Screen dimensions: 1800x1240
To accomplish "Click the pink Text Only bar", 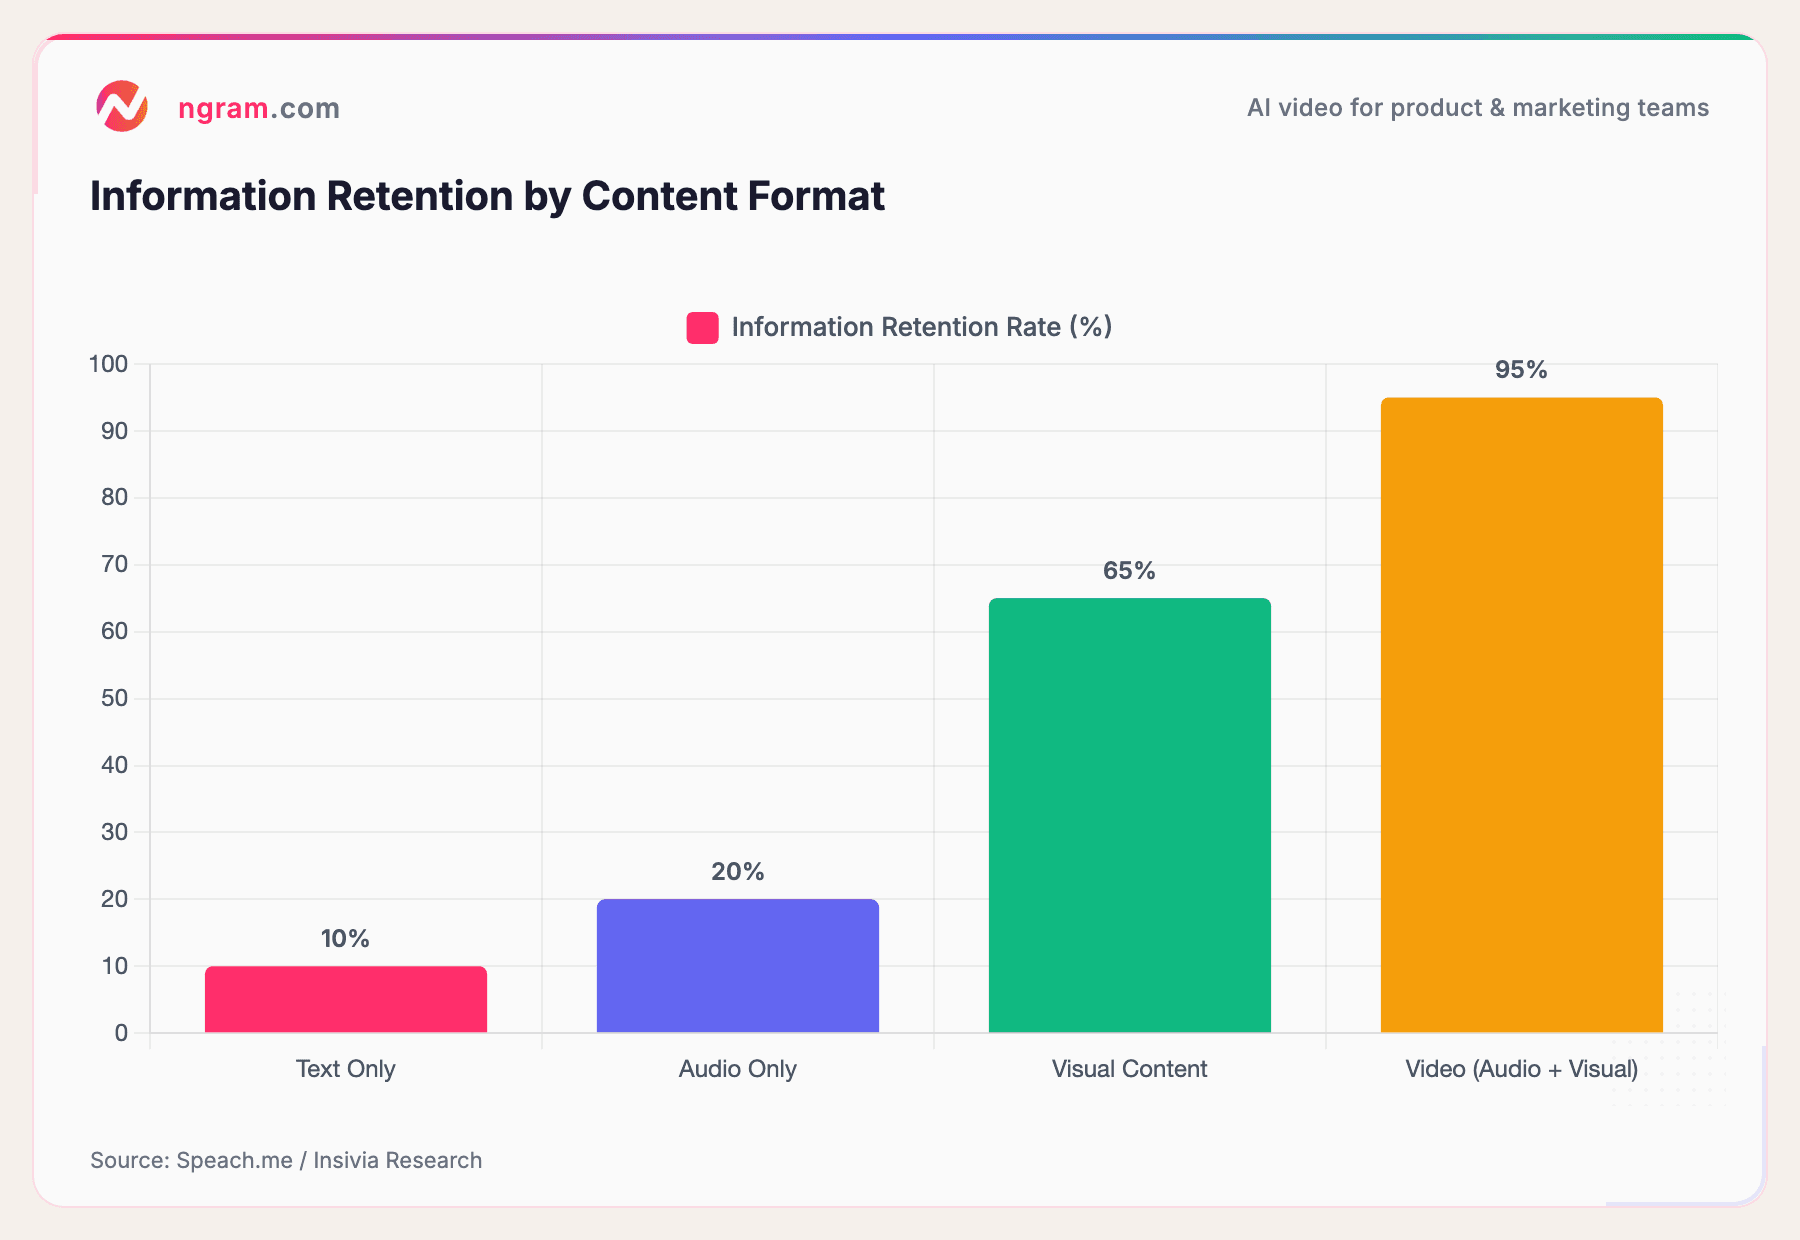I will coord(345,1000).
